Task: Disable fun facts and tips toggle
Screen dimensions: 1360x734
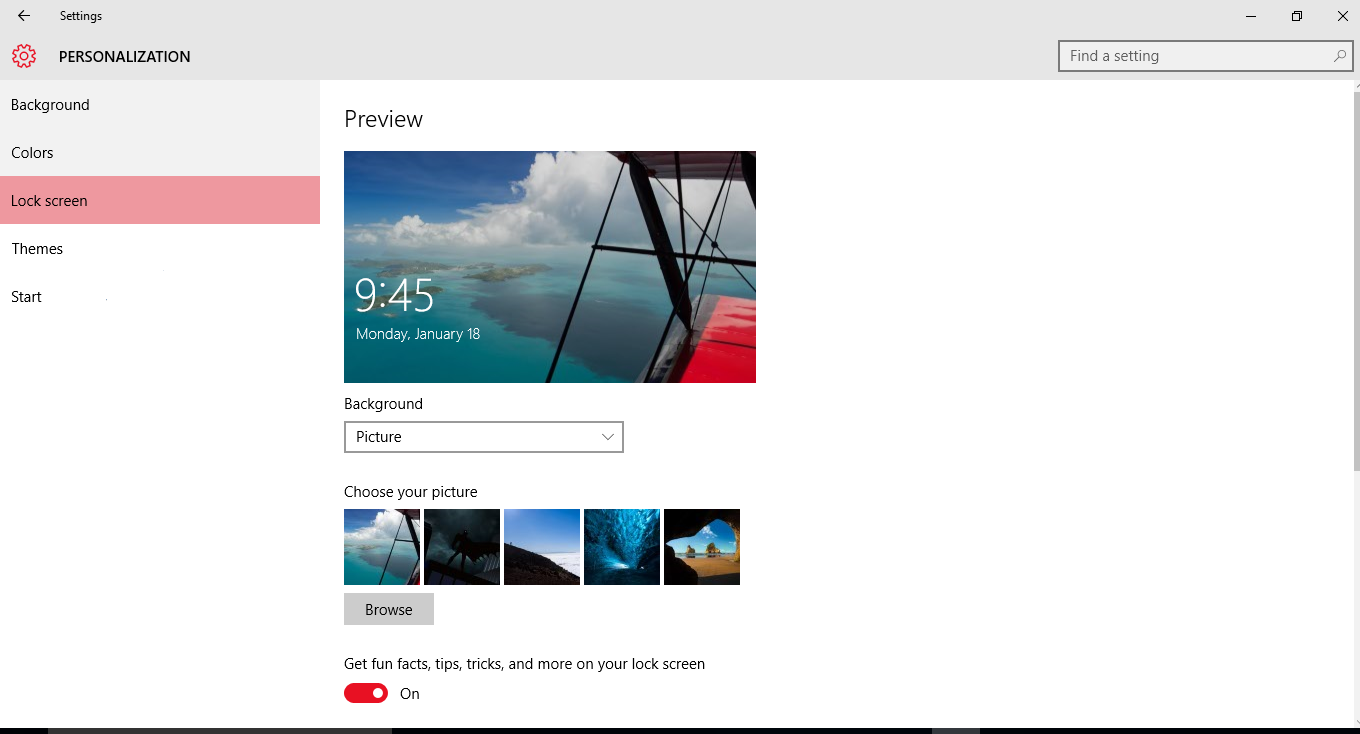Action: tap(366, 693)
